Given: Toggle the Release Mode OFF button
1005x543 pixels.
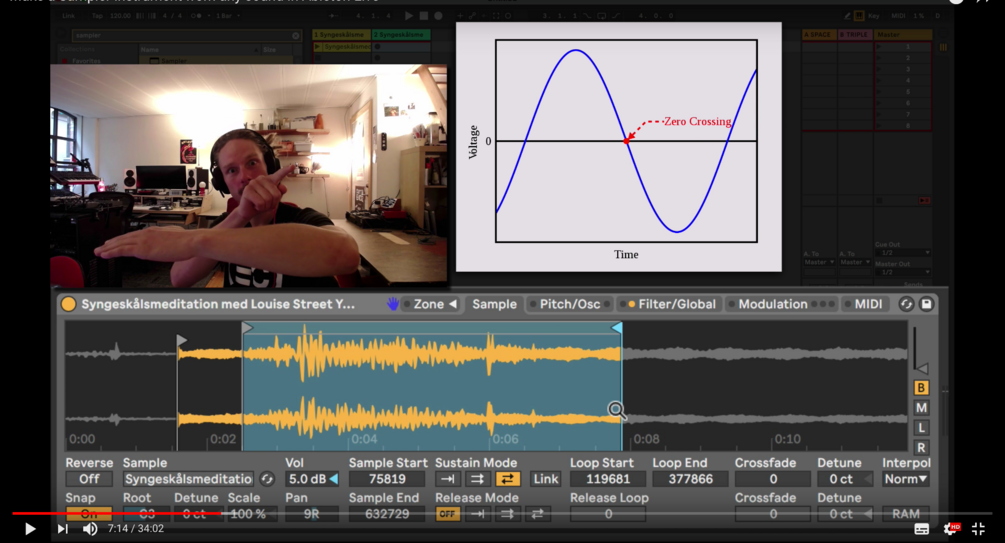Looking at the screenshot, I should point(447,514).
